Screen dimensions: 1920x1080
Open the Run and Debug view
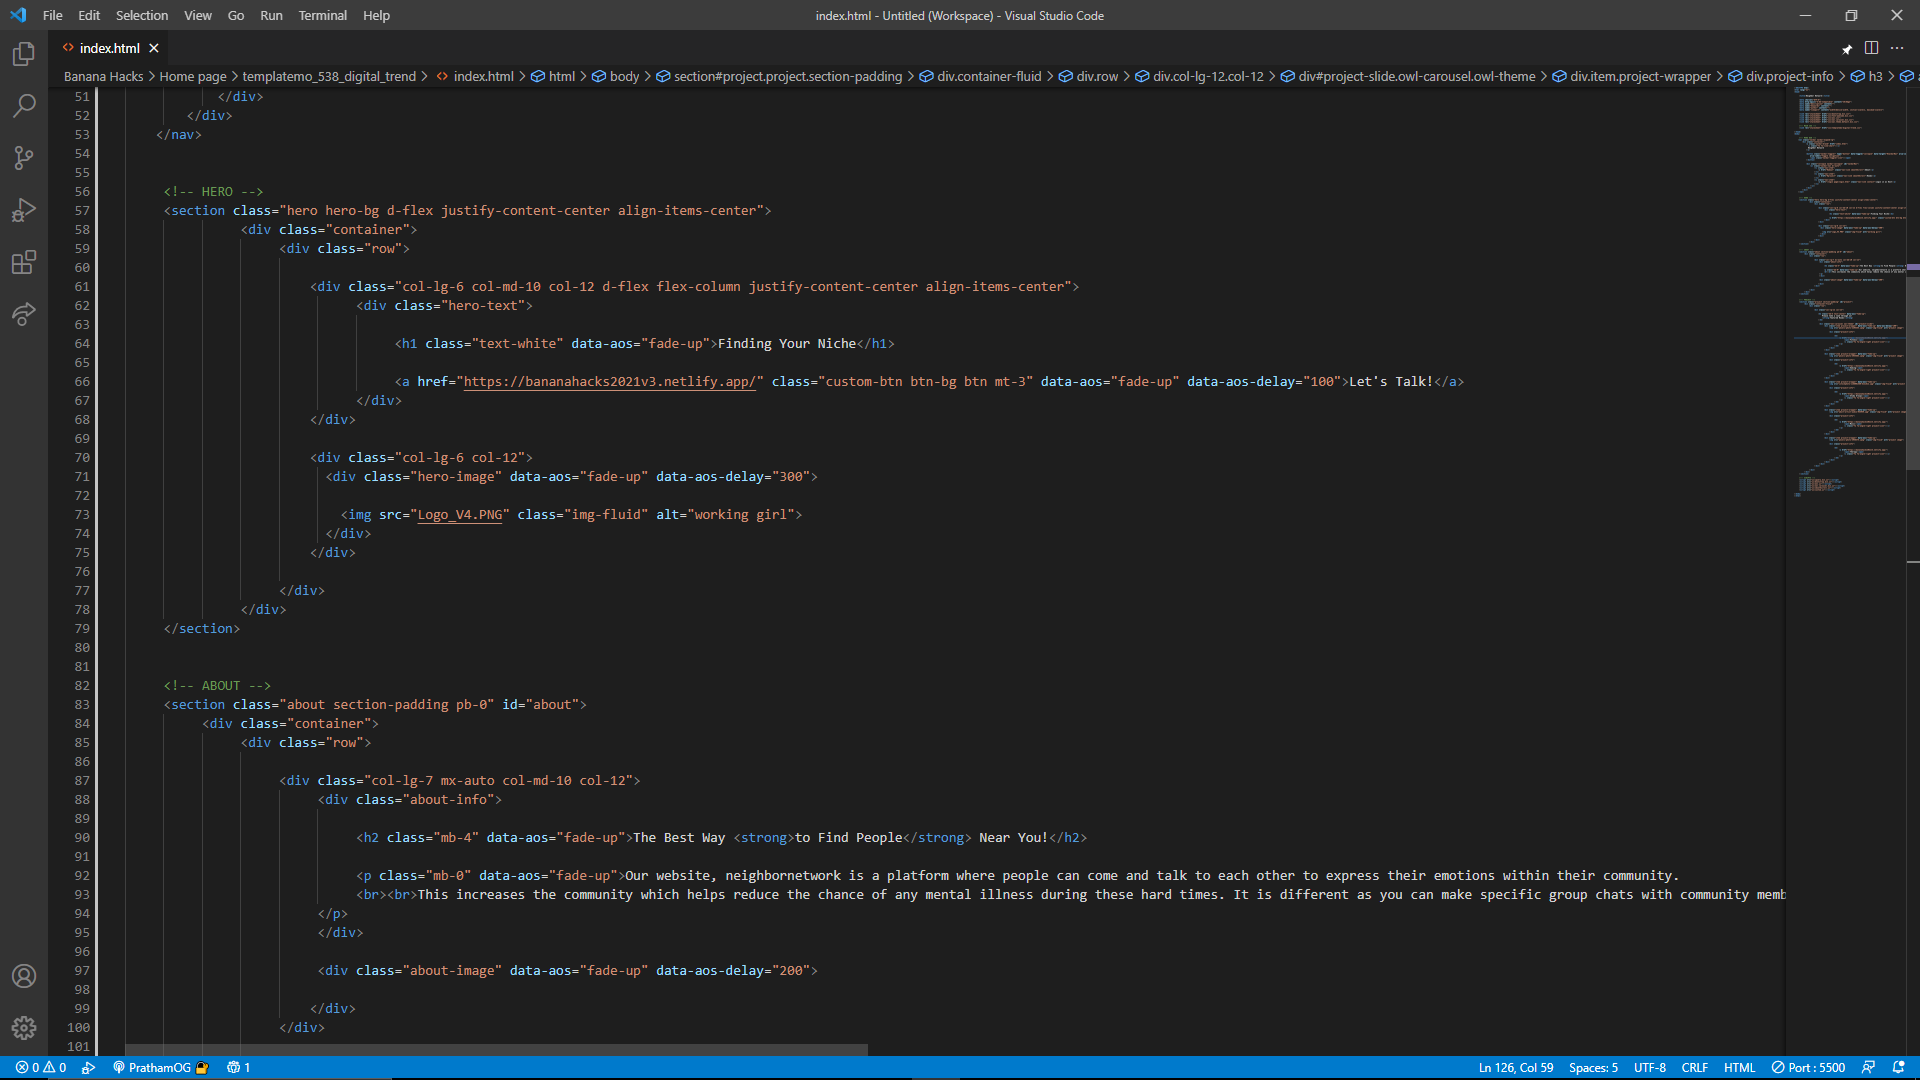coord(24,210)
